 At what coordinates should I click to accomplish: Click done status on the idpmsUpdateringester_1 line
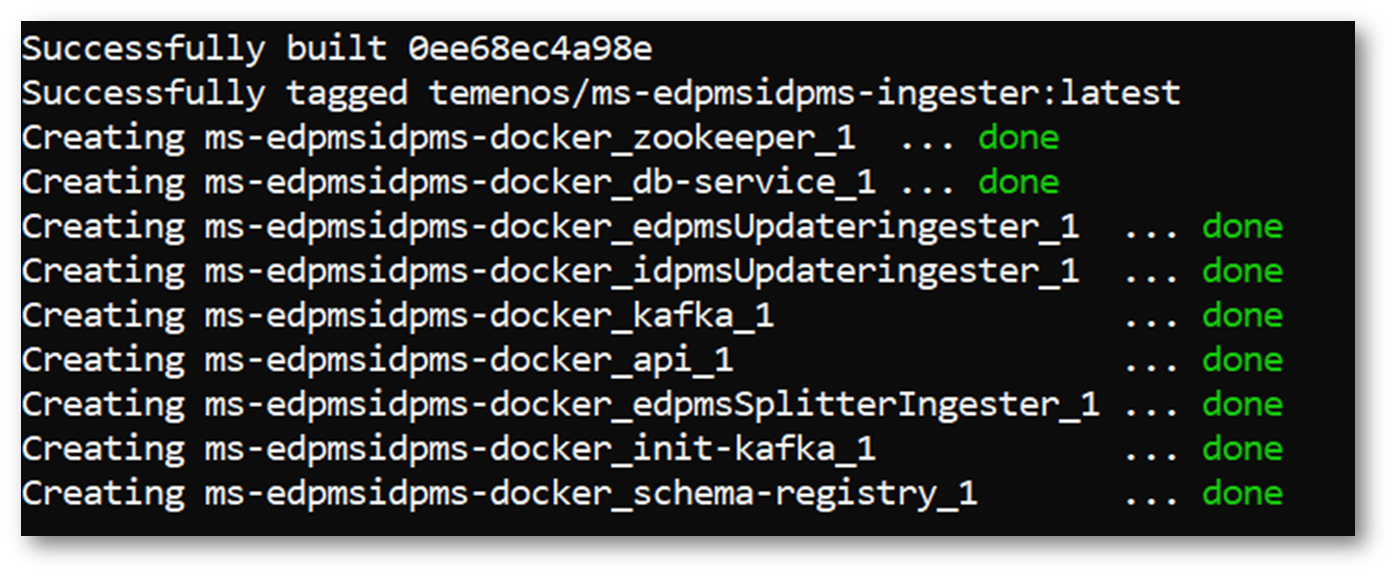(1242, 271)
